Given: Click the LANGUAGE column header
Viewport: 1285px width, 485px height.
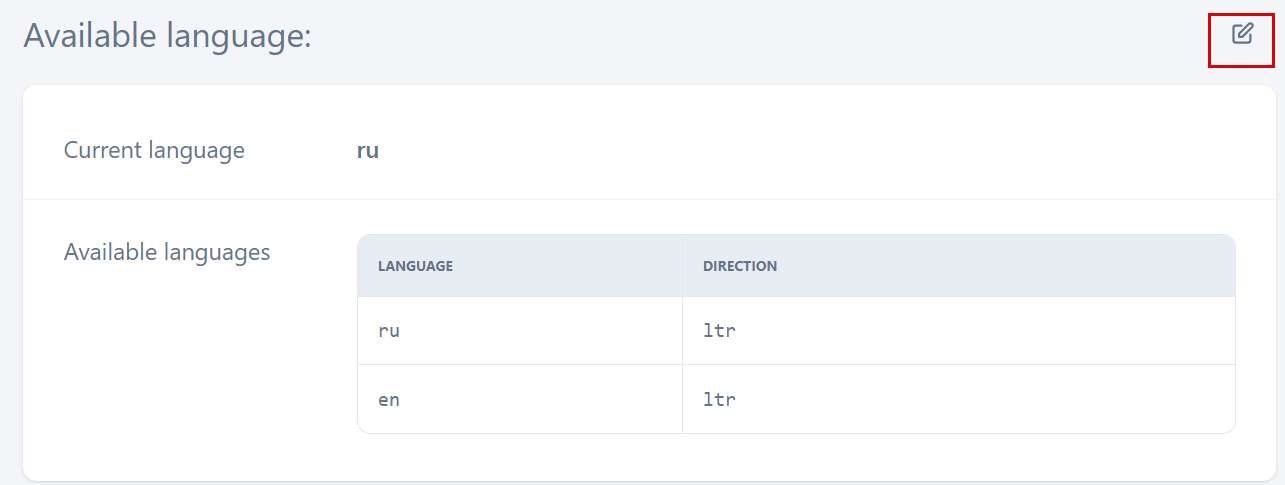Looking at the screenshot, I should [x=415, y=266].
